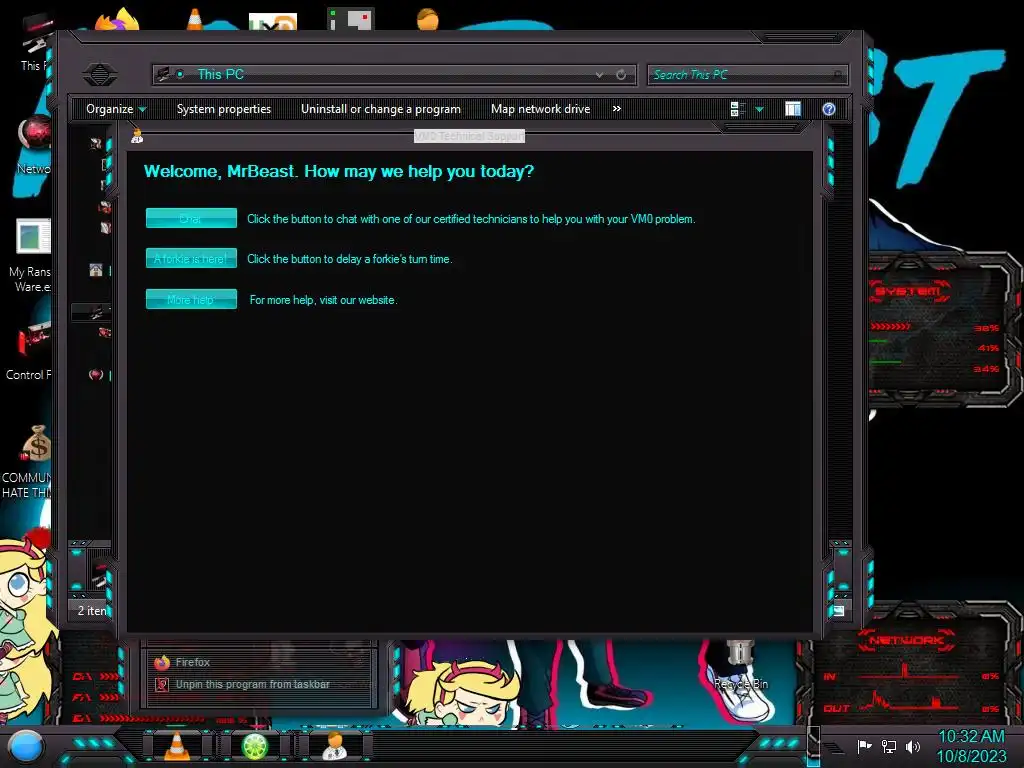Choose Map network drive

pos(541,109)
